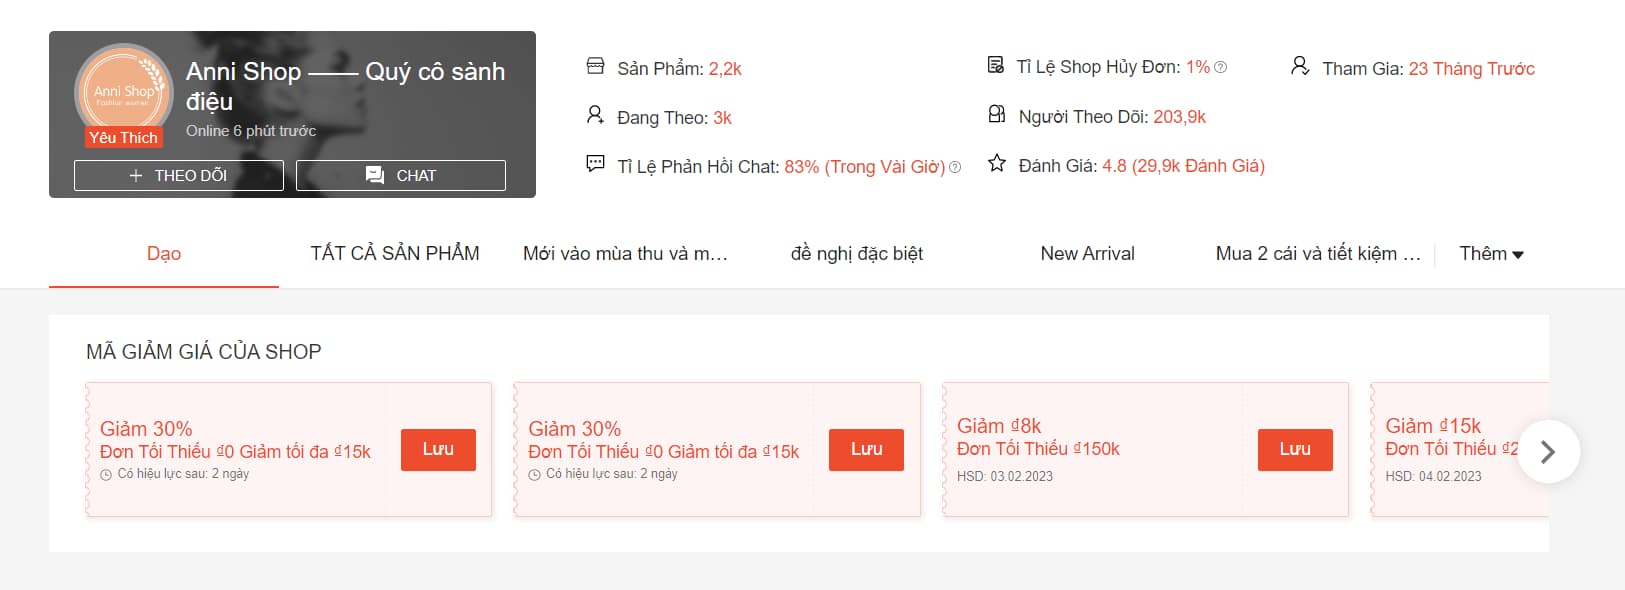Switch to TẤT CẢ SẢN PHẨM tab
Image resolution: width=1625 pixels, height=590 pixels.
point(395,254)
